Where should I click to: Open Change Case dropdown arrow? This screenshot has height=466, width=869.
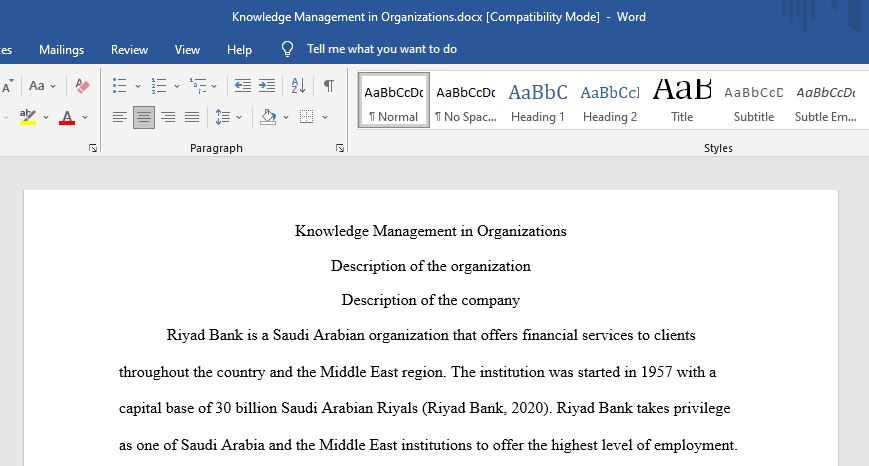pos(53,86)
